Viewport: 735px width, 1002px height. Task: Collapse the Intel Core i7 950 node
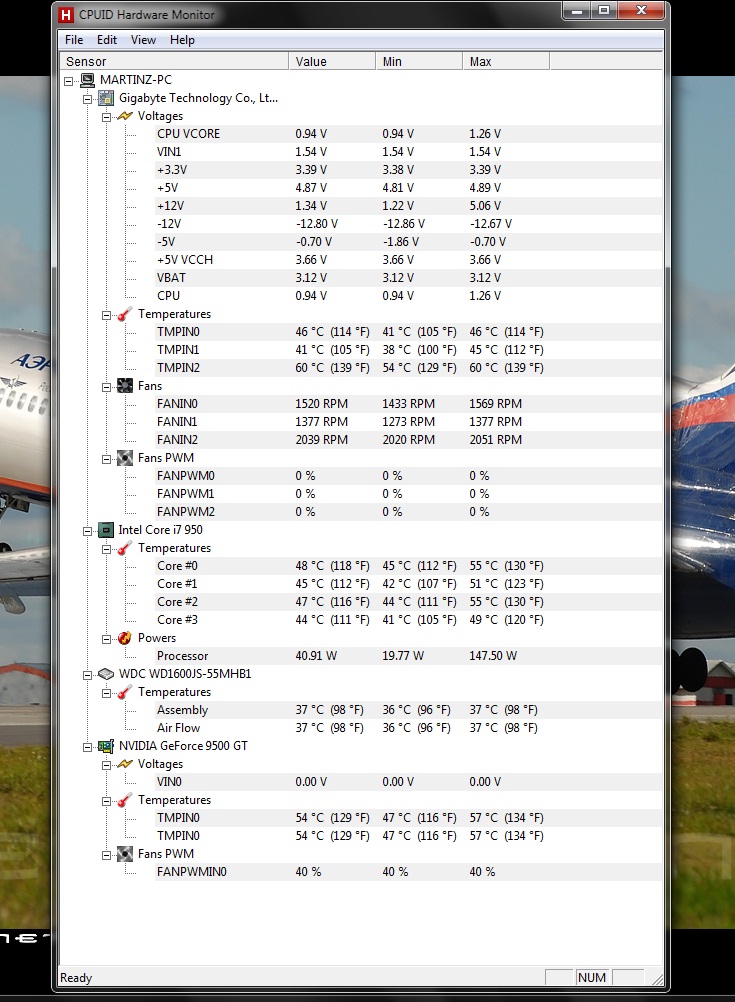point(88,531)
